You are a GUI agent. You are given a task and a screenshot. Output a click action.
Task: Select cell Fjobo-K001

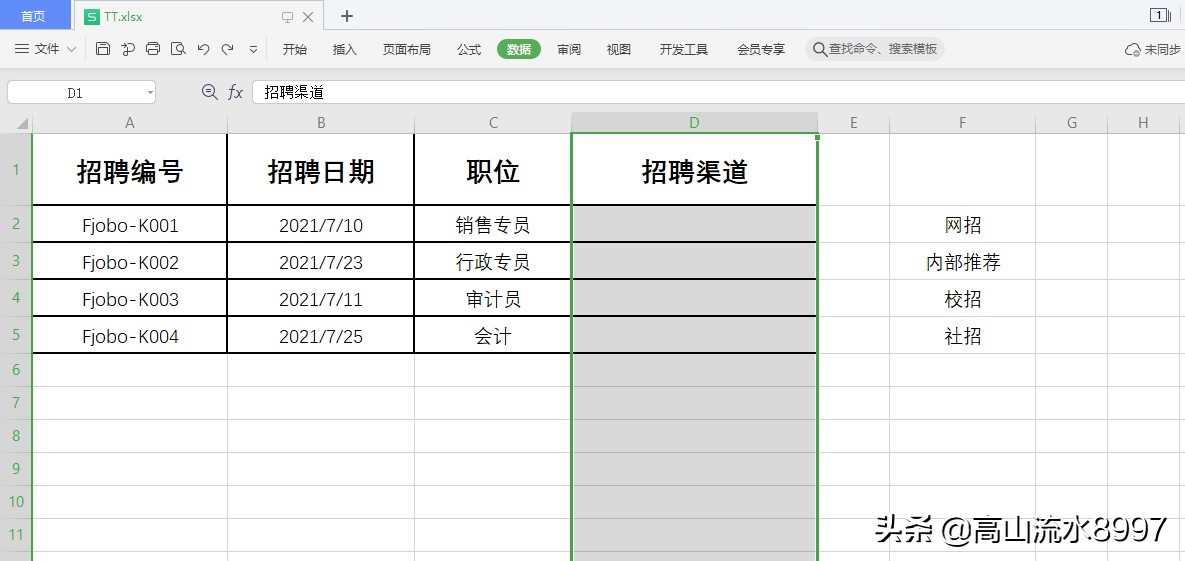point(129,225)
